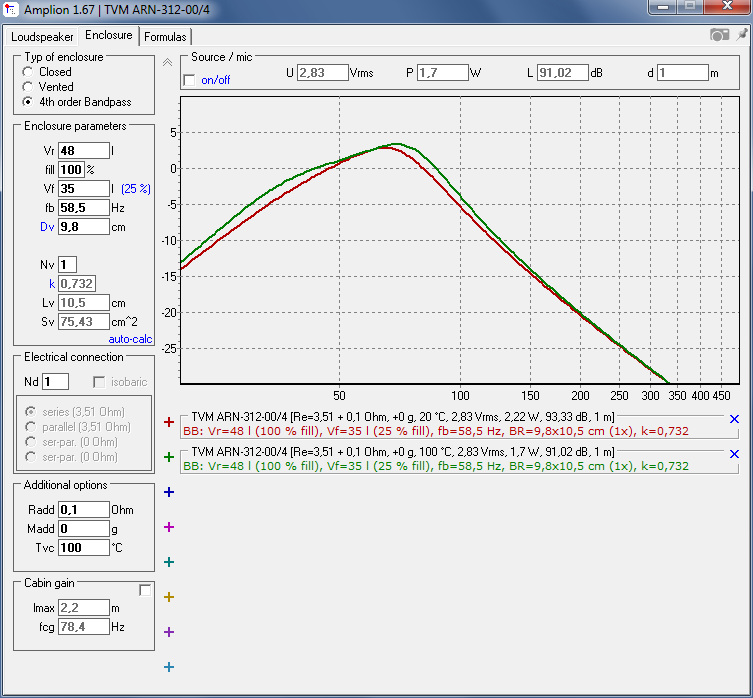Click the red plus curve slot icon
The width and height of the screenshot is (753, 698).
[169, 422]
